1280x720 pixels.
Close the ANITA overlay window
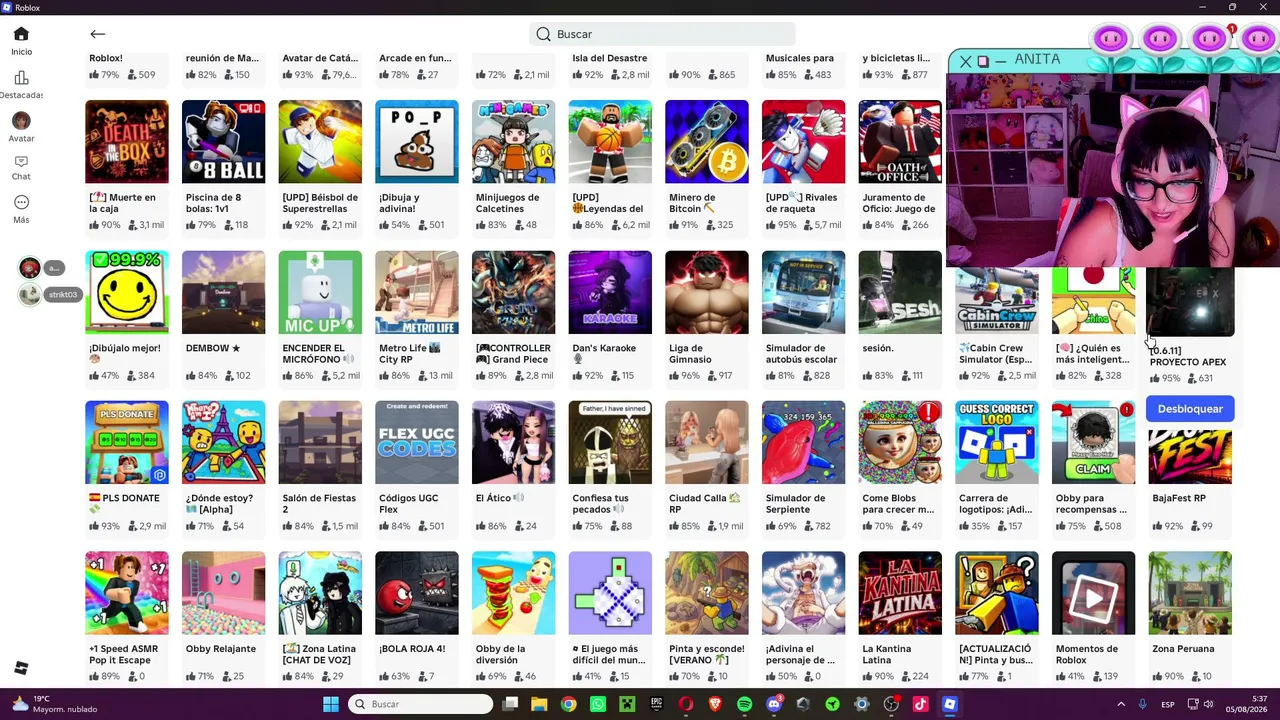tap(965, 61)
